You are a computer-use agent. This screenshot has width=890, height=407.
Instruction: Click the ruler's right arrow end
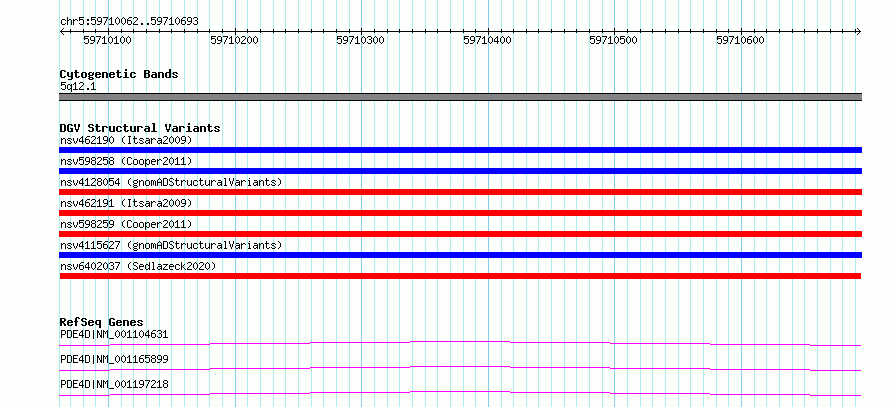[858, 31]
